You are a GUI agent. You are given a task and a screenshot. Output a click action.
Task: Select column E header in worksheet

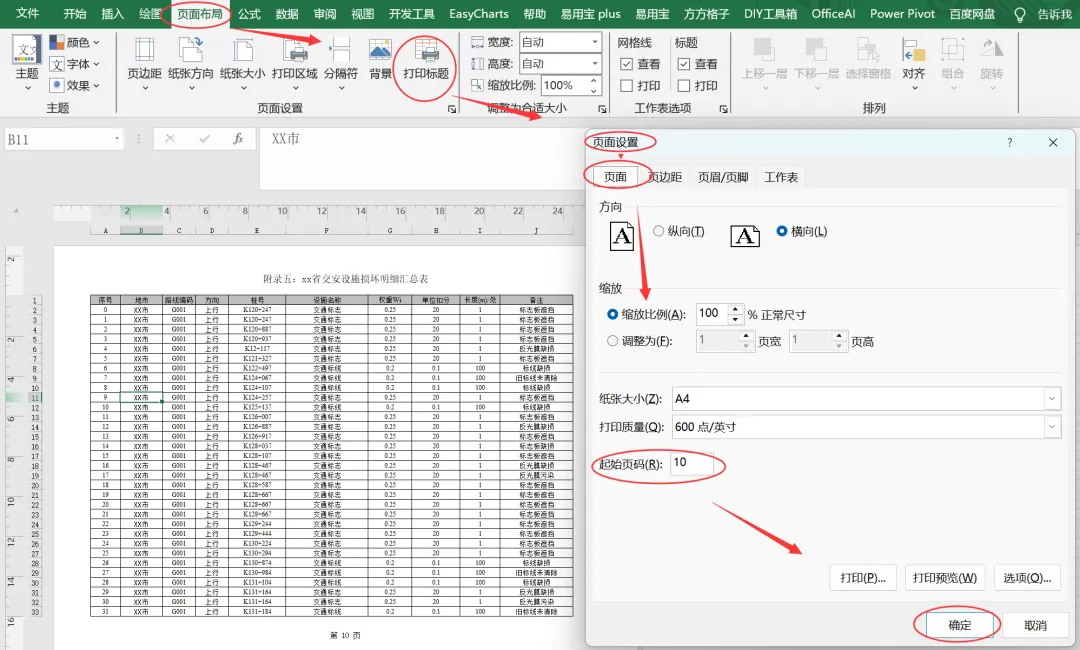(257, 231)
